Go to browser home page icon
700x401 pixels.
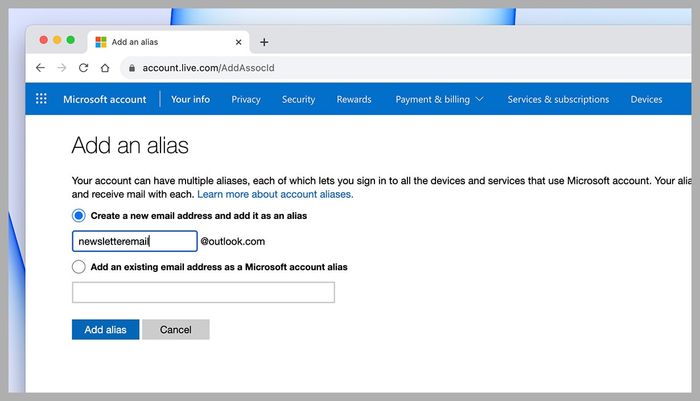(x=105, y=68)
